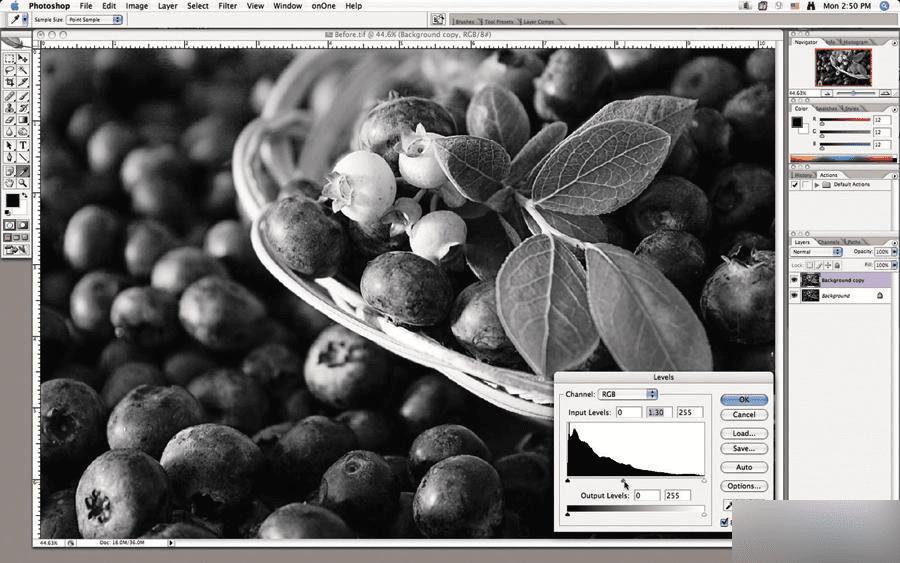Select the Healing Brush tool
Image resolution: width=900 pixels, height=563 pixels.
pyautogui.click(x=9, y=96)
